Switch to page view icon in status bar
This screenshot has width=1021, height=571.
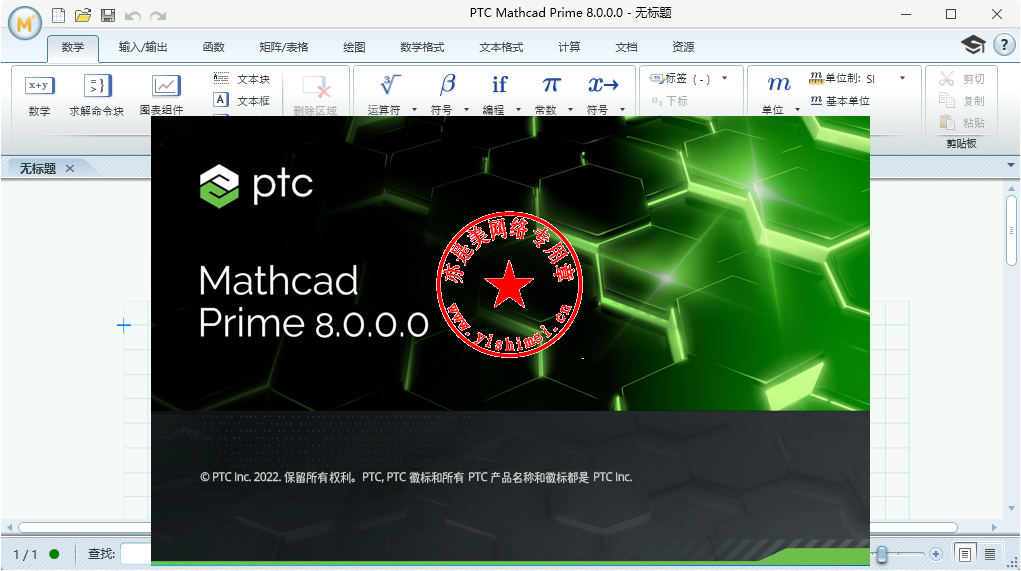click(x=965, y=554)
